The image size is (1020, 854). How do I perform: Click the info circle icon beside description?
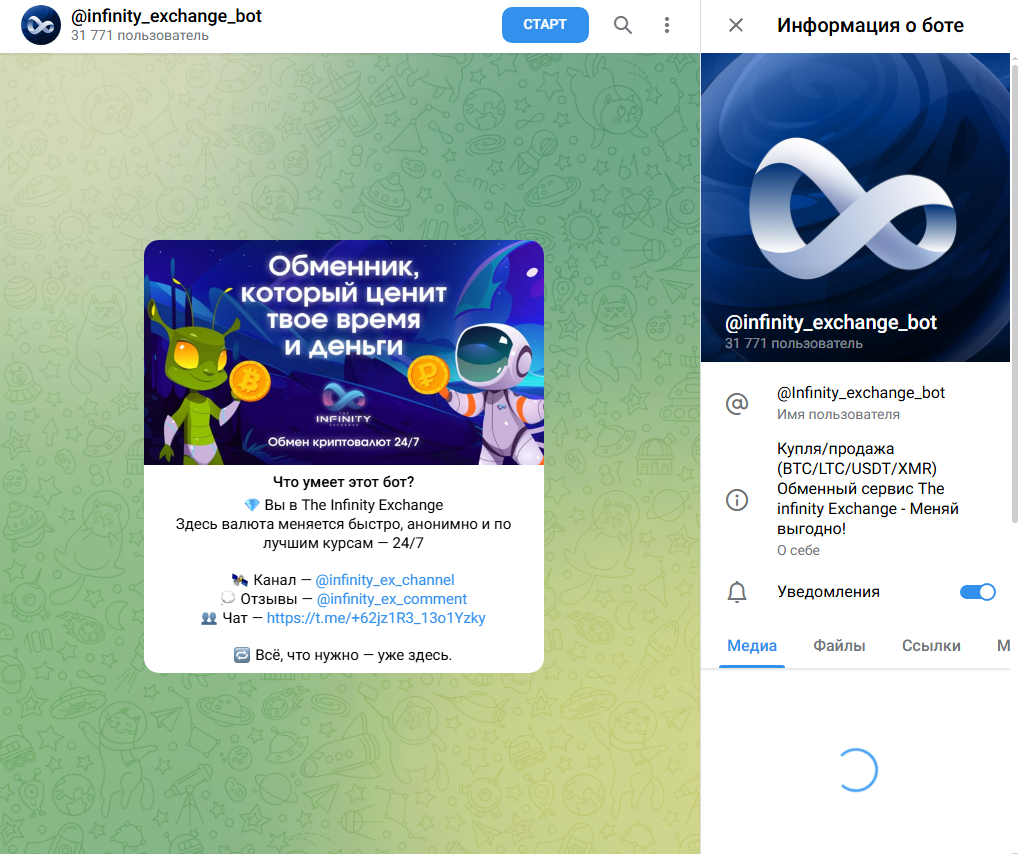pyautogui.click(x=737, y=500)
